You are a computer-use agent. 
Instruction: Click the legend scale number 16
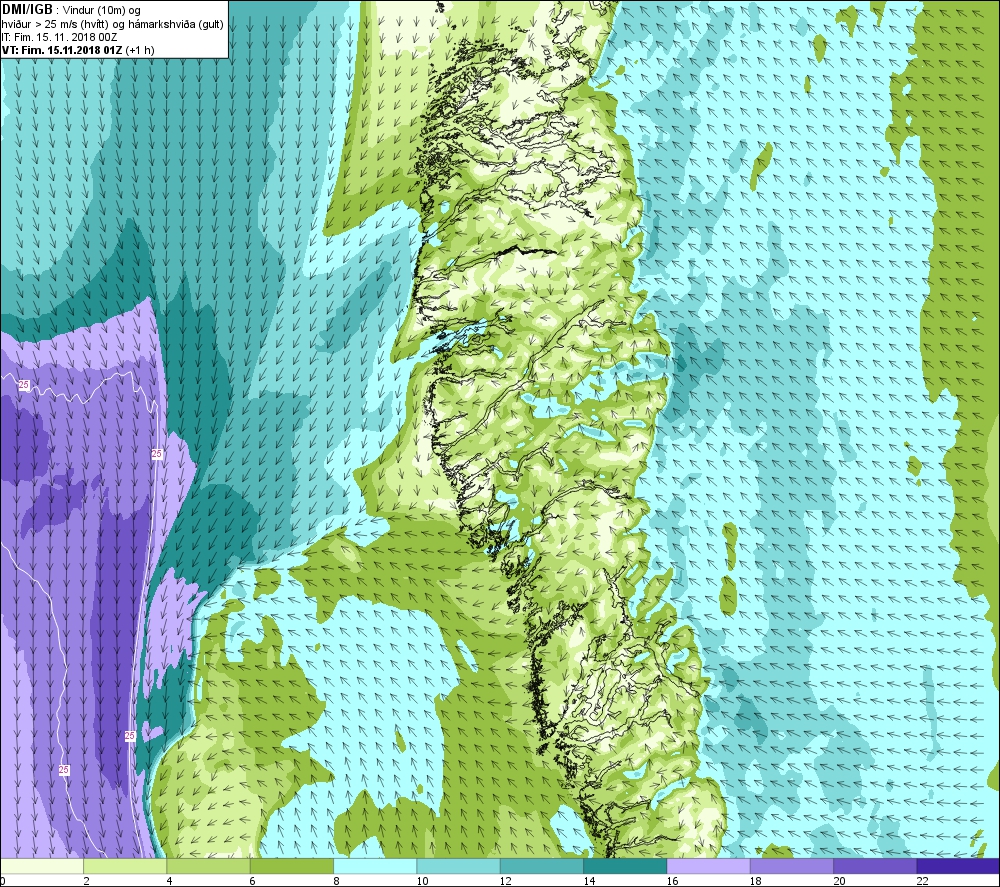point(672,881)
